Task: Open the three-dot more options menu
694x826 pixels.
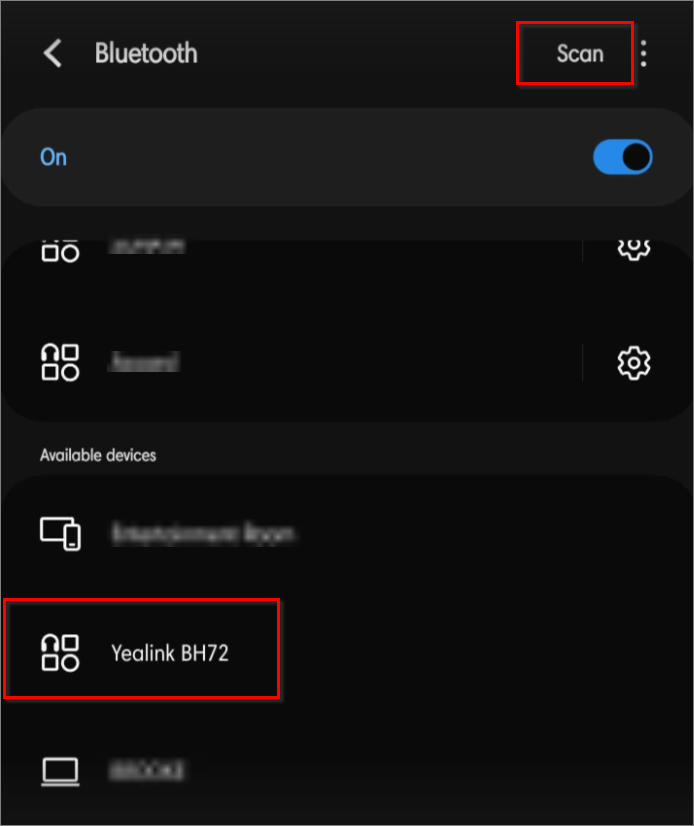Action: click(644, 54)
